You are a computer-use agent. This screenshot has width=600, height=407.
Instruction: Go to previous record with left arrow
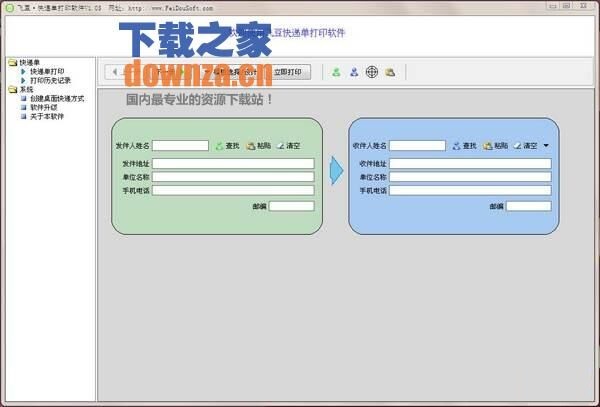tap(114, 72)
